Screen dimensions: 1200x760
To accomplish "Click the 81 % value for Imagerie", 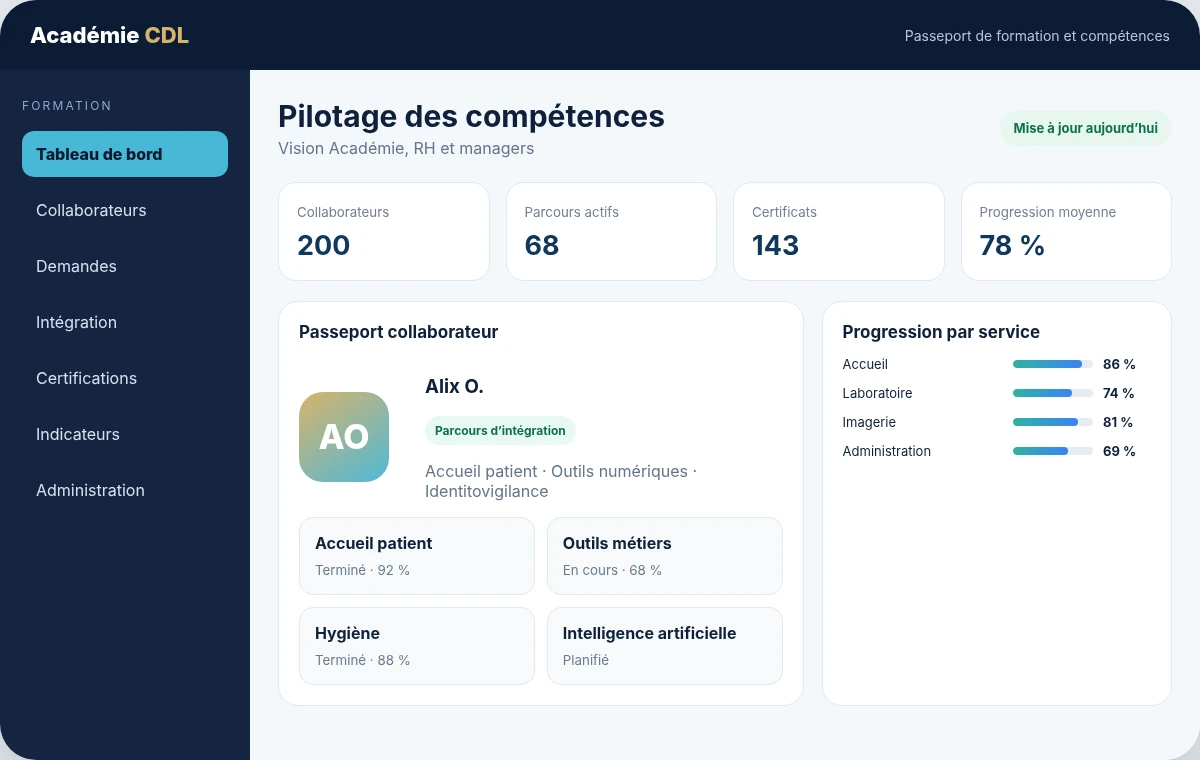I will point(1118,422).
